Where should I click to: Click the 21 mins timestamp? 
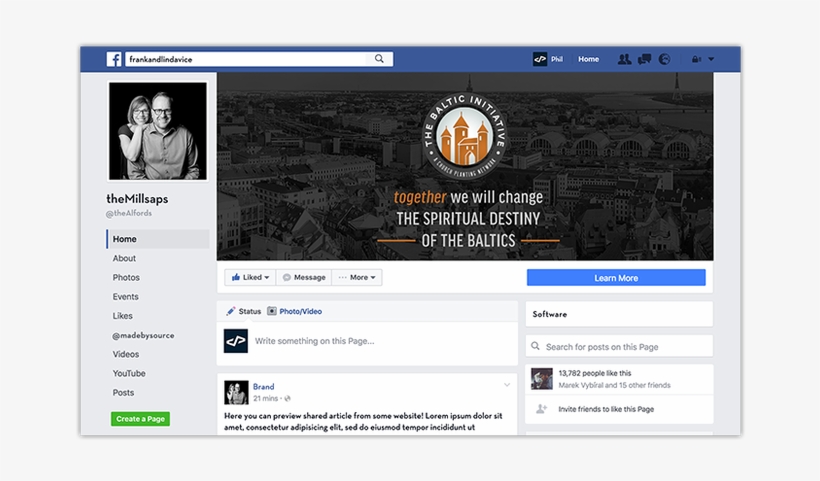[266, 398]
